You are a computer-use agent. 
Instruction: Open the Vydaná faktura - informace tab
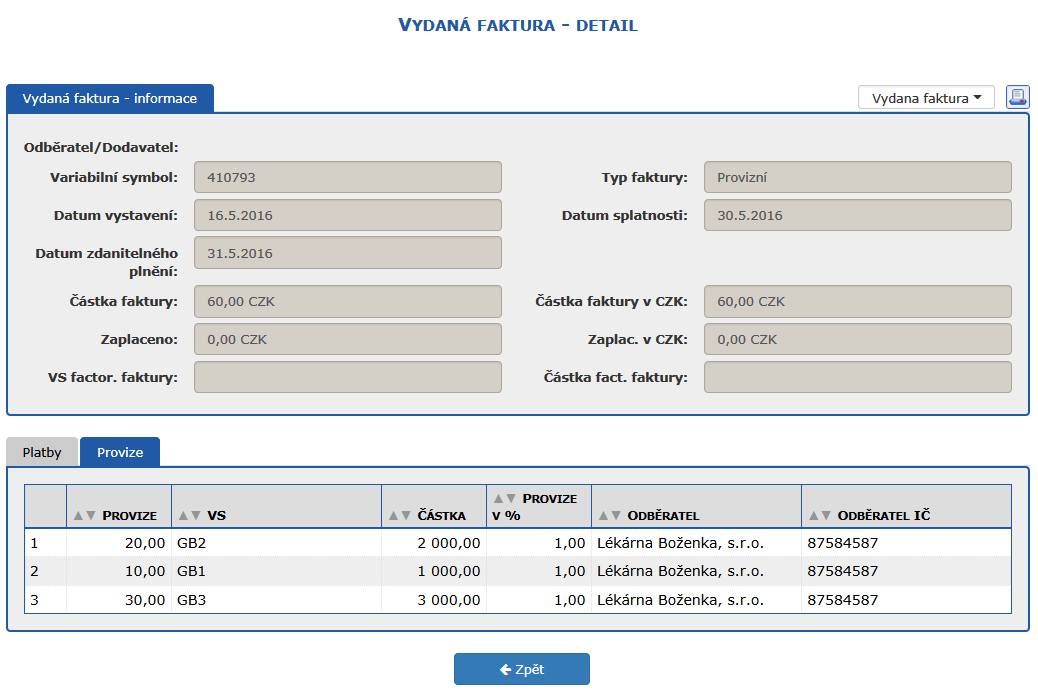pyautogui.click(x=110, y=99)
